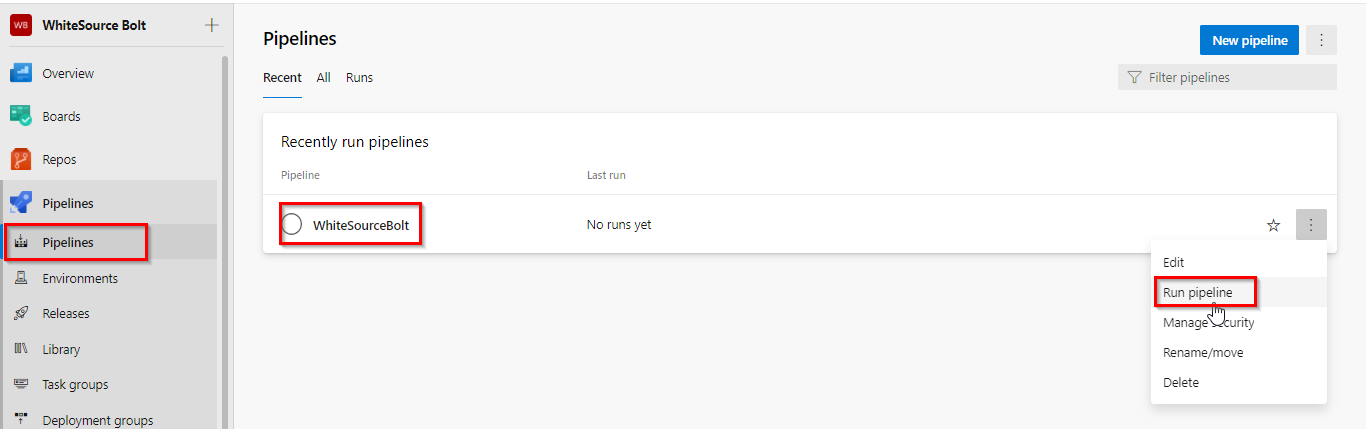Screen dimensions: 1366x429
Task: Open more options next to New pipeline
Action: click(1321, 40)
